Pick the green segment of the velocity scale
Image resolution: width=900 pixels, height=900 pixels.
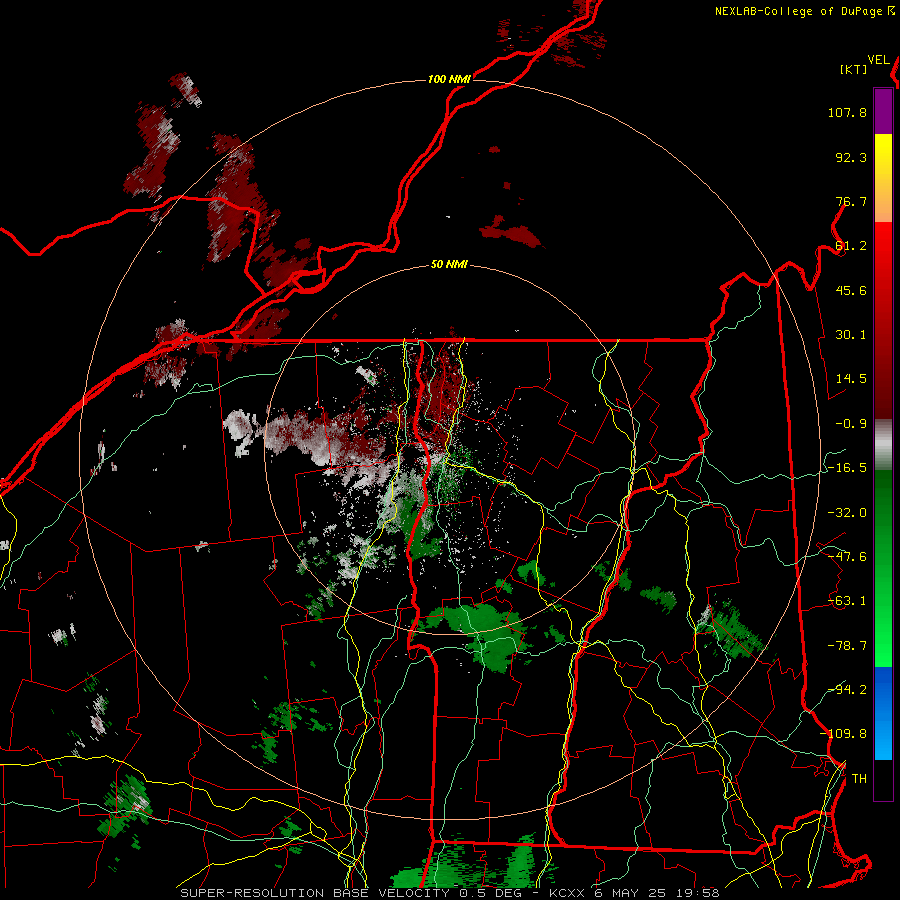click(x=883, y=568)
